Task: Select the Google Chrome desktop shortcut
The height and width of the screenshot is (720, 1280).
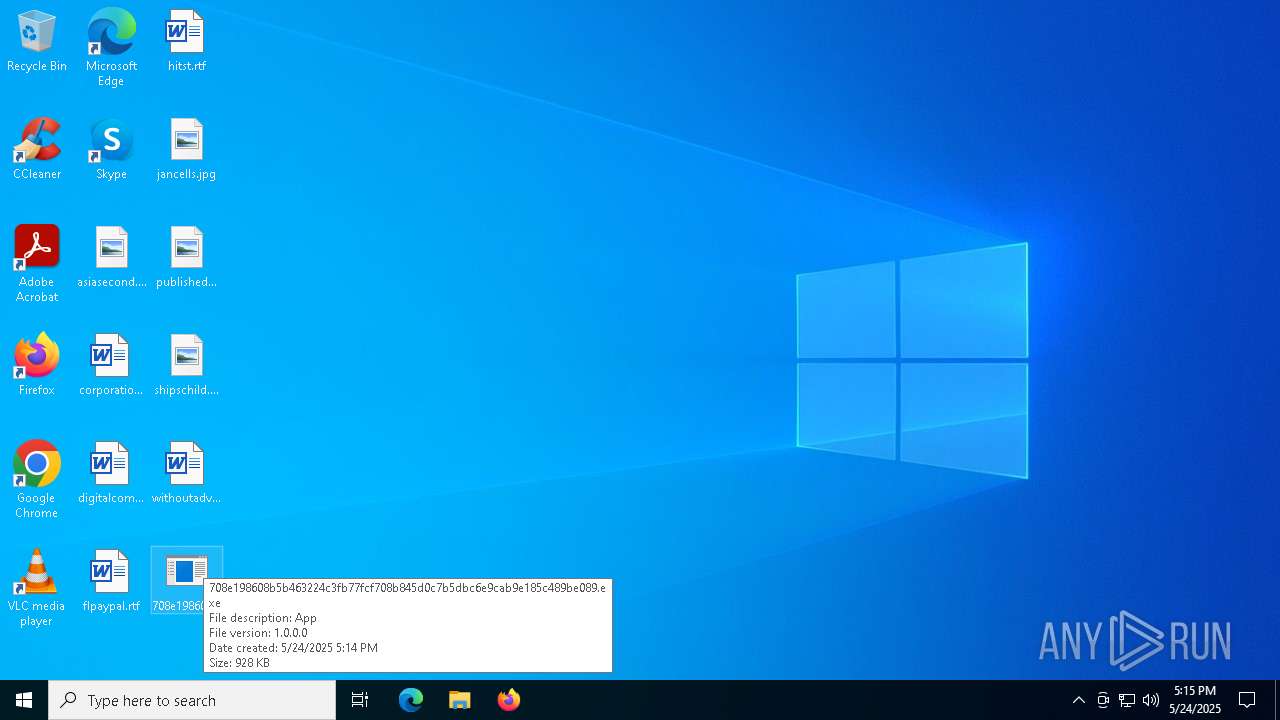Action: click(x=37, y=480)
